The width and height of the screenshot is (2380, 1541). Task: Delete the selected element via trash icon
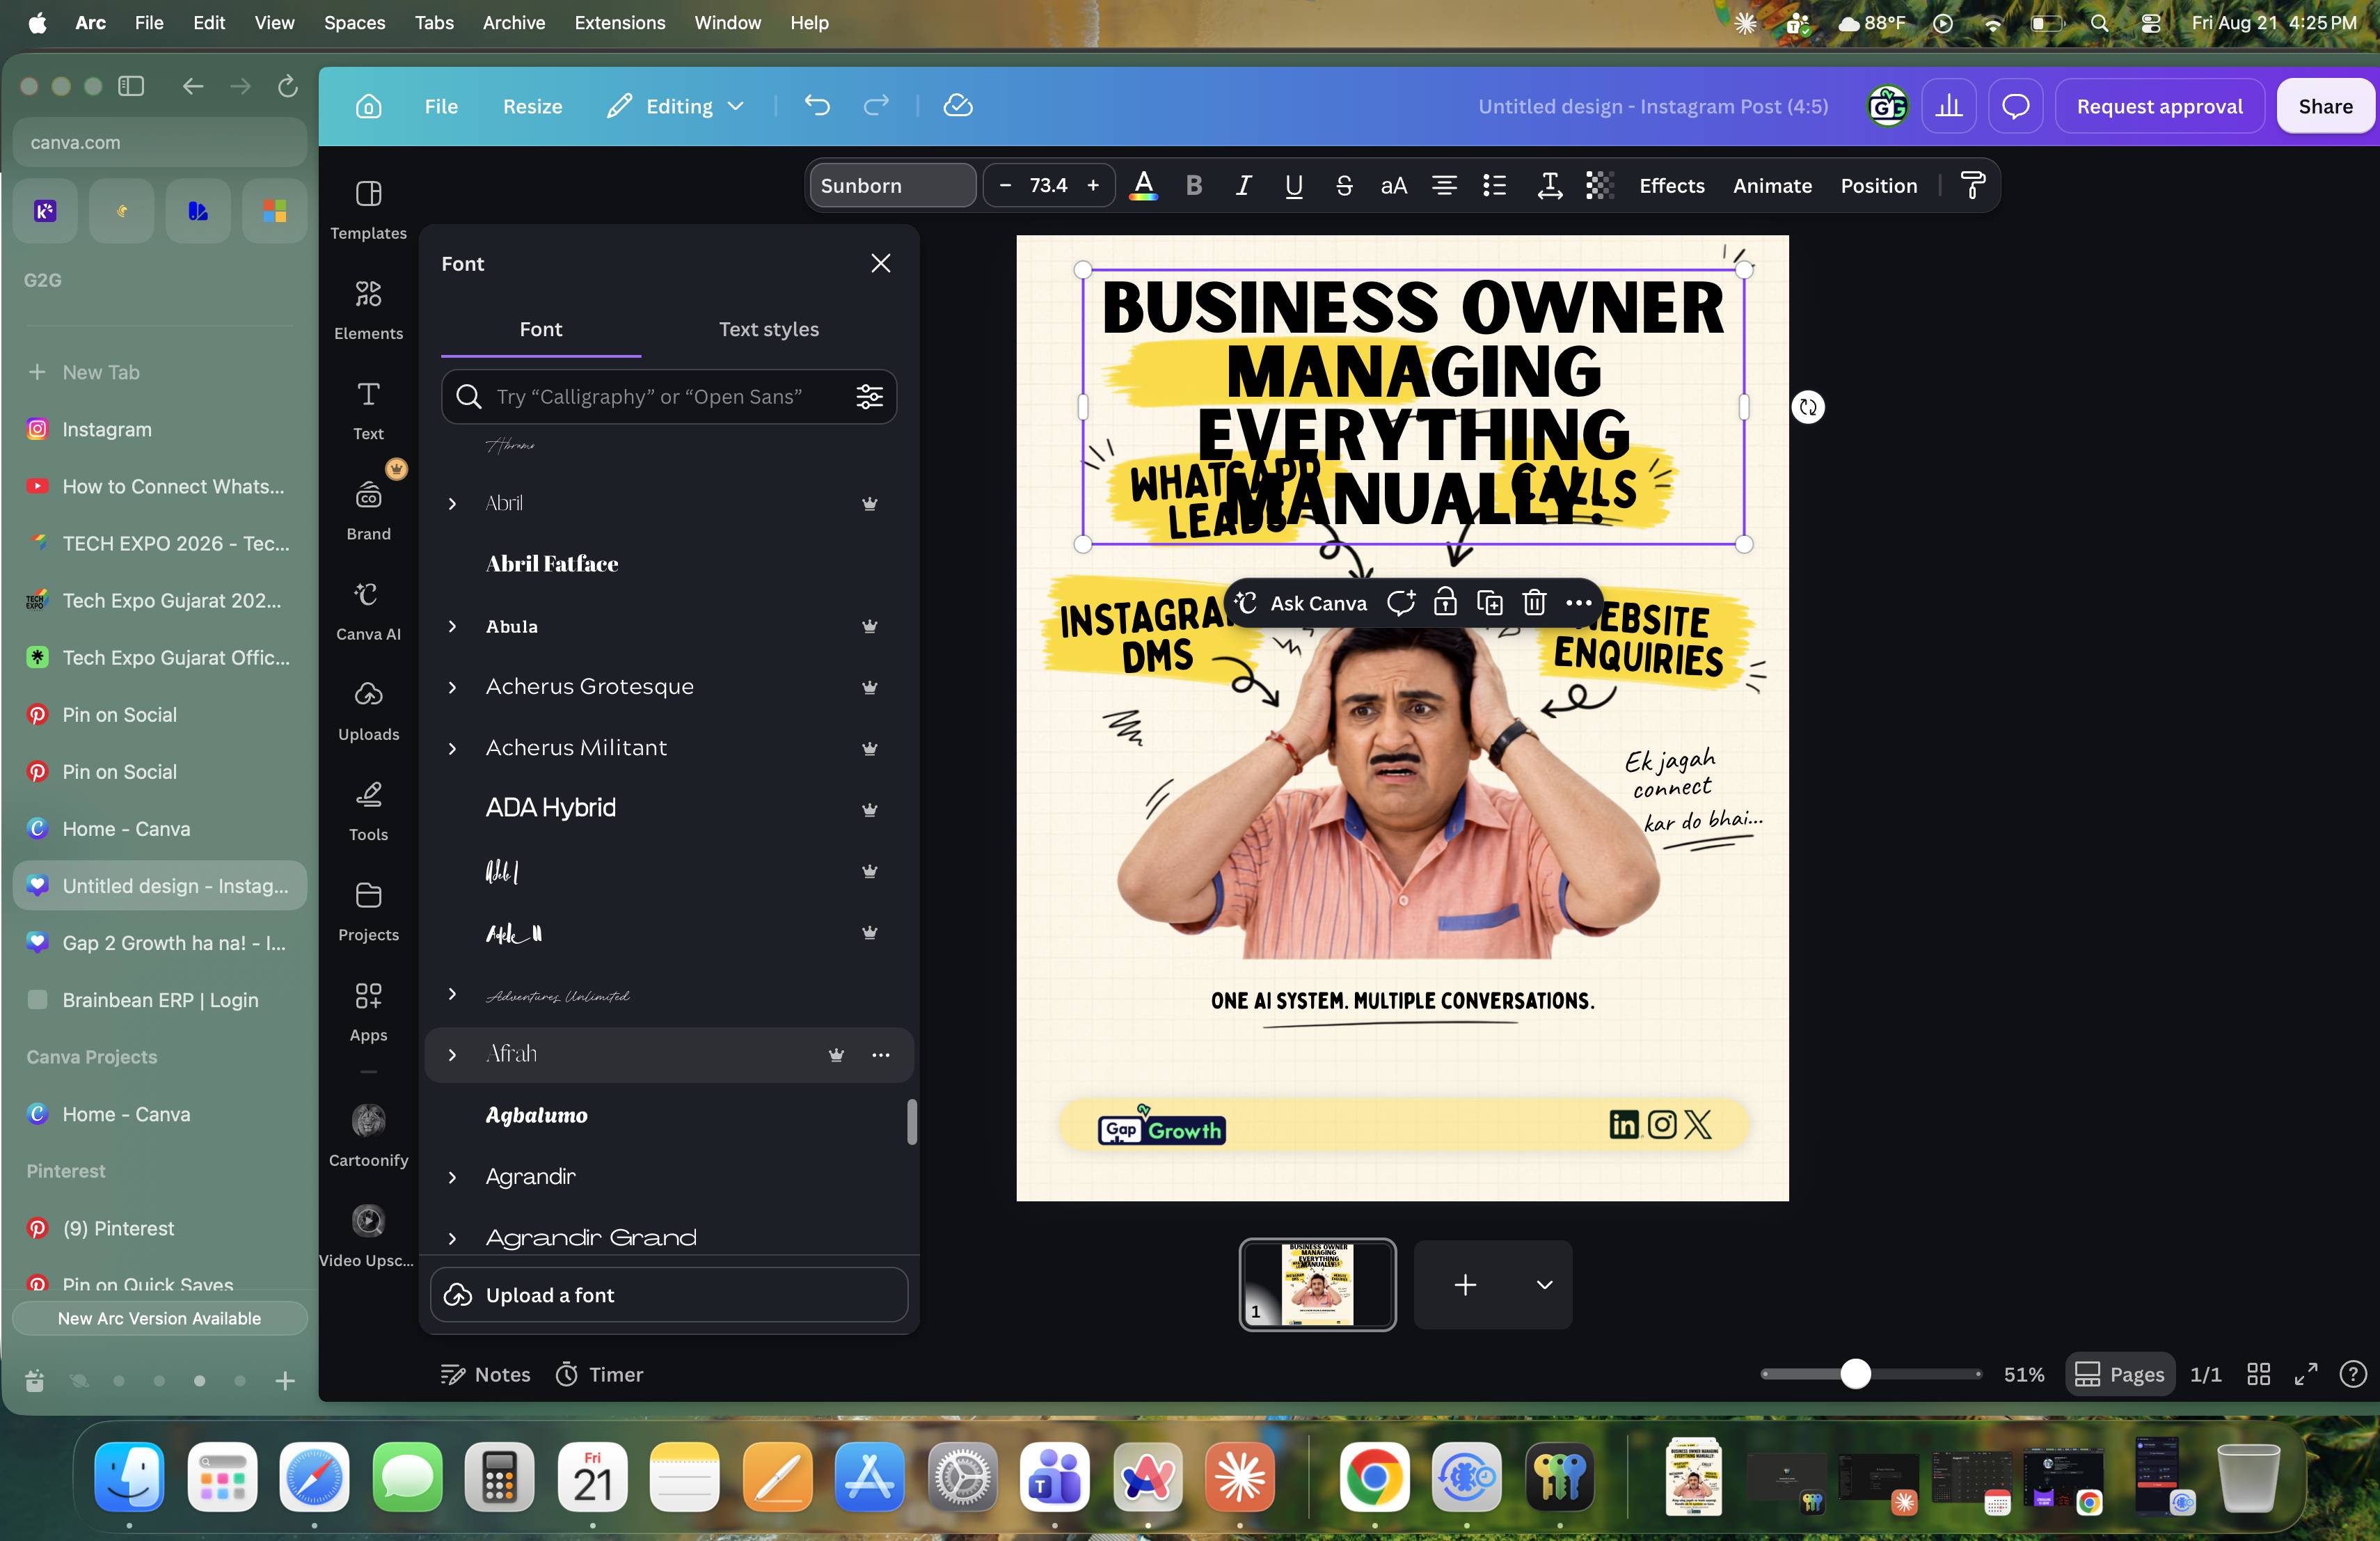1534,603
